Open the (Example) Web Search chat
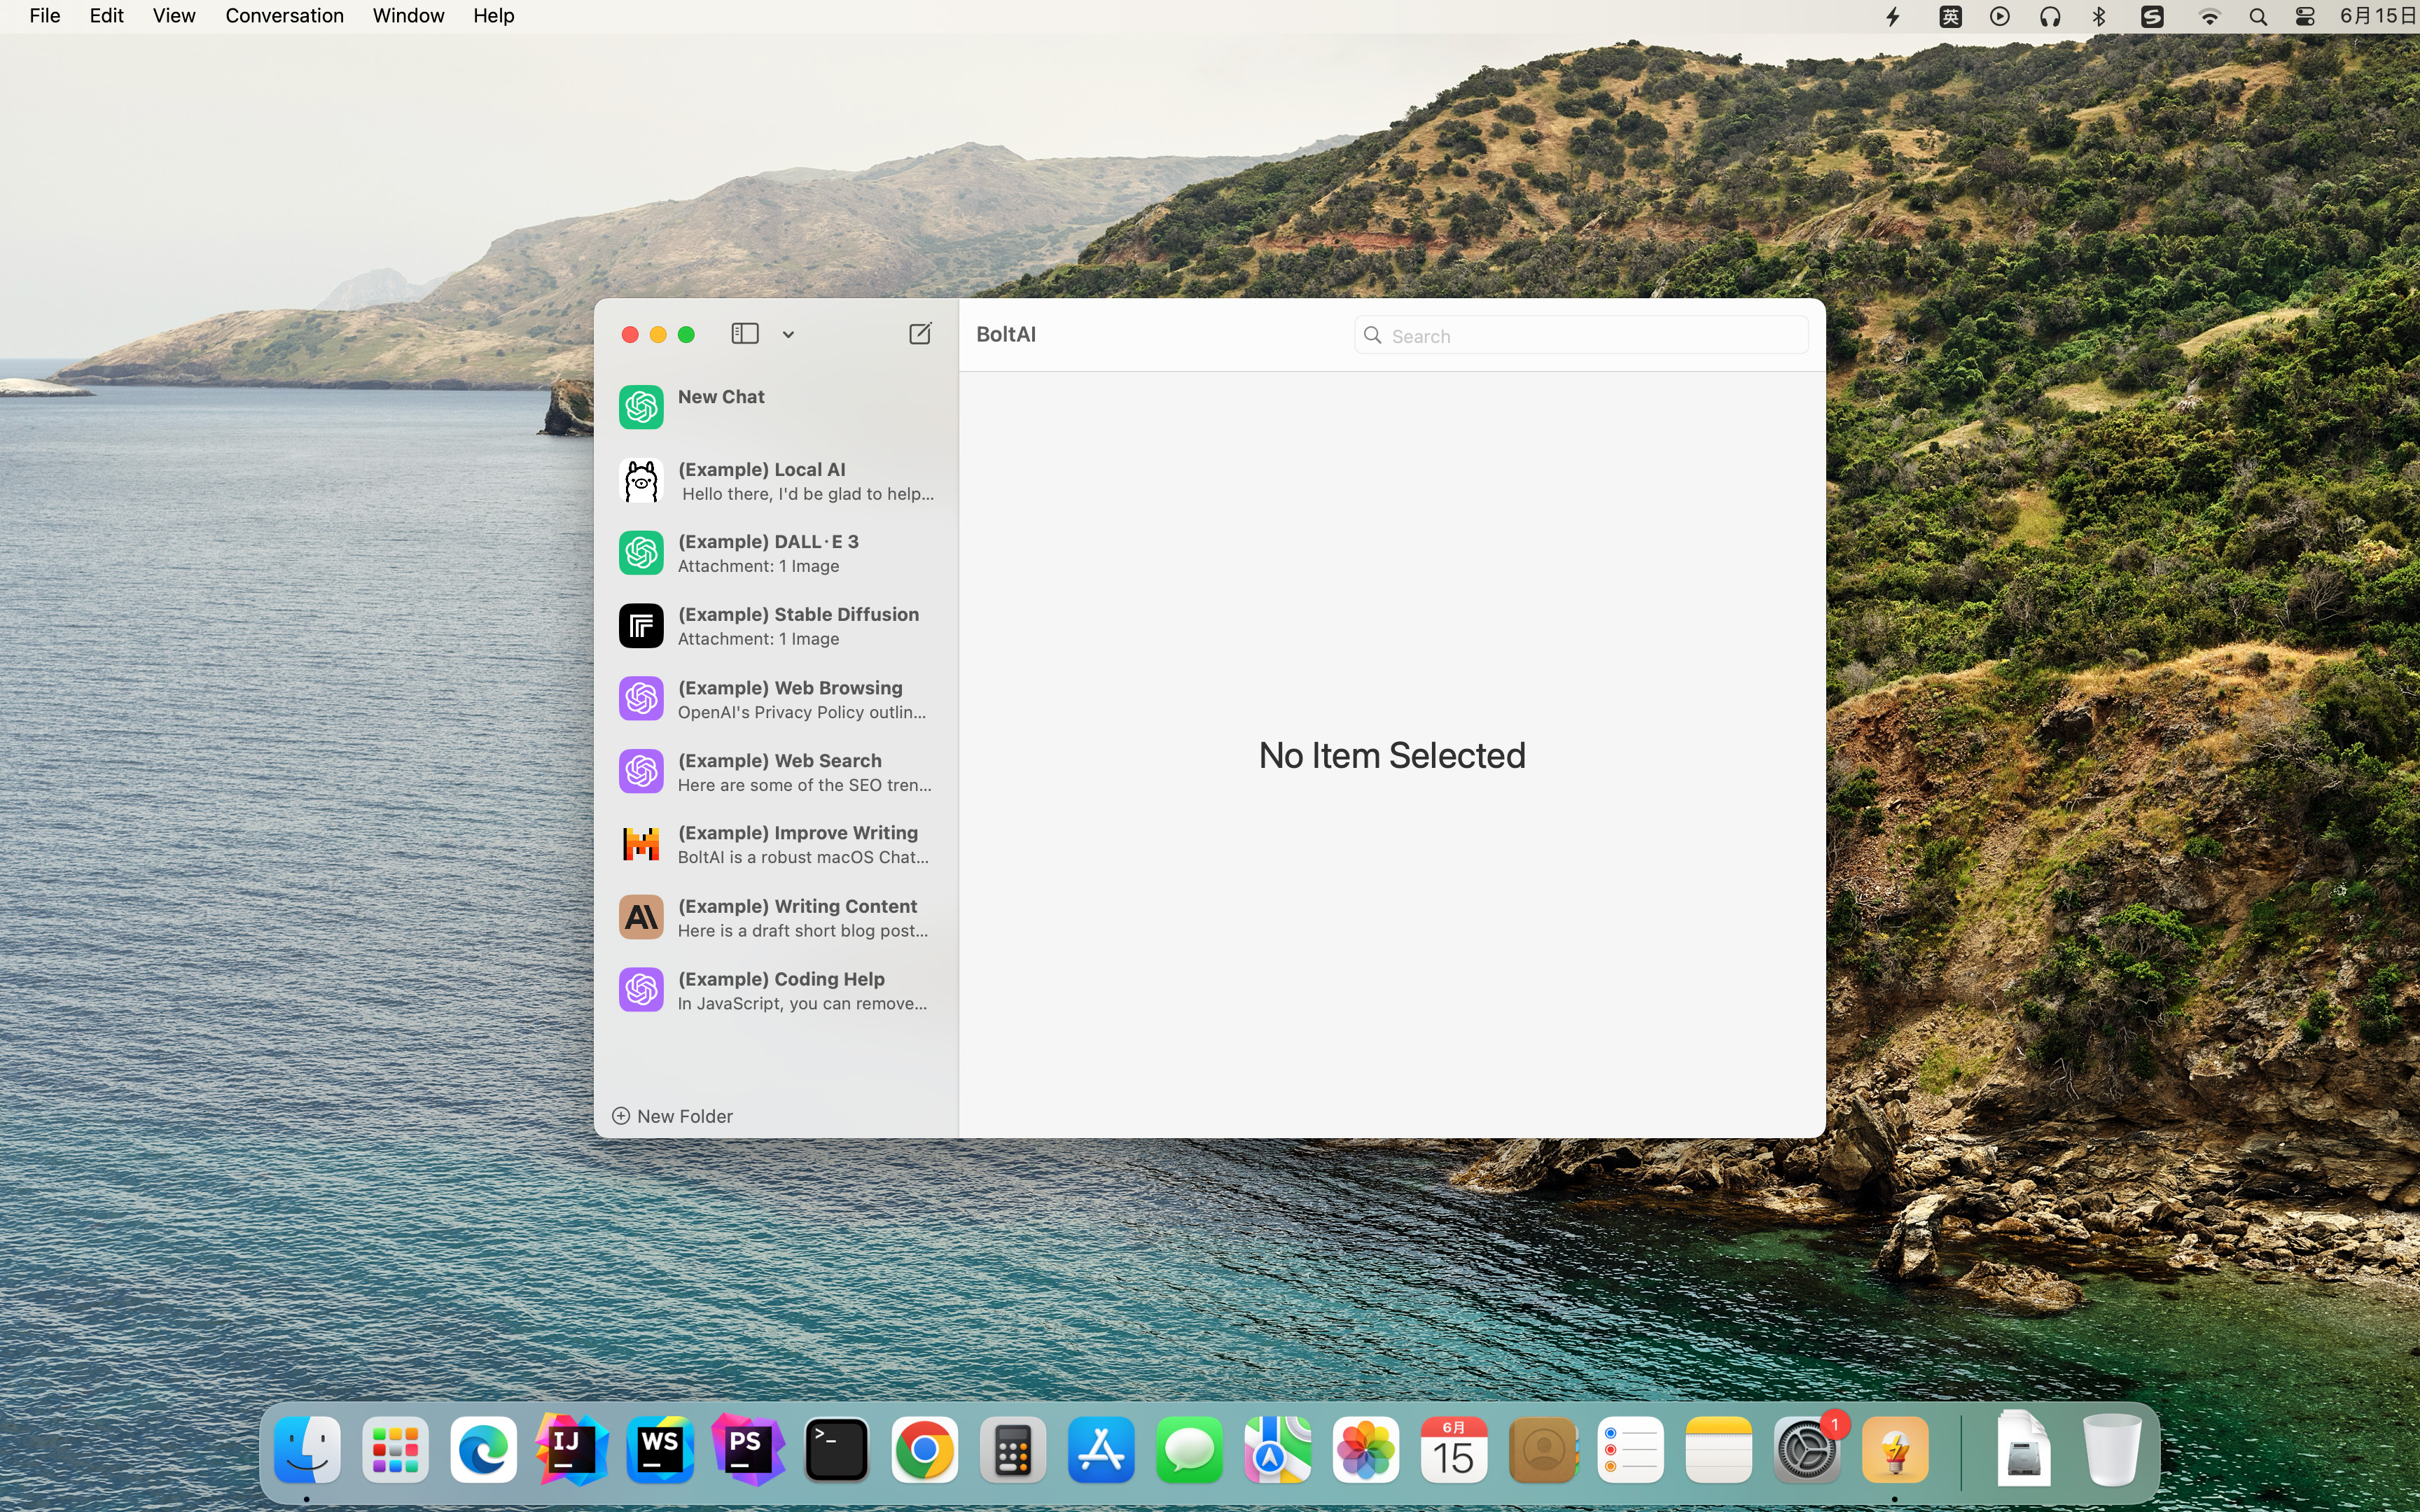The image size is (2420, 1512). (x=776, y=772)
